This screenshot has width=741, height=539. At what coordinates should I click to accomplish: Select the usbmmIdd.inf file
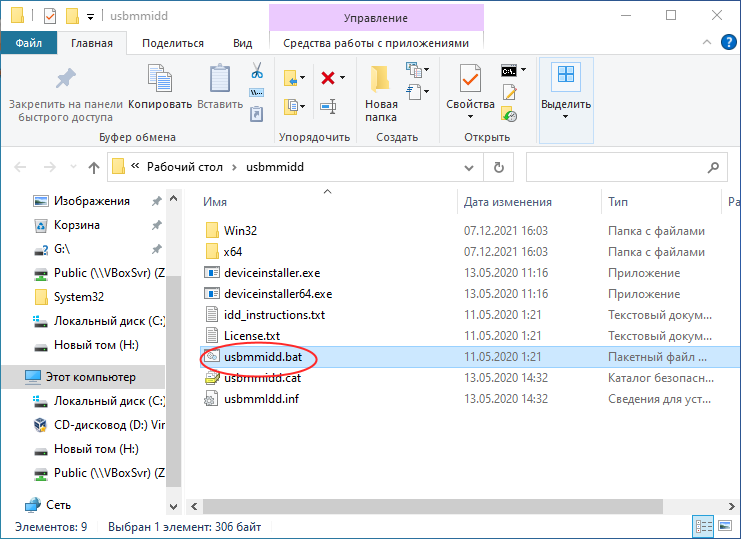(261, 399)
